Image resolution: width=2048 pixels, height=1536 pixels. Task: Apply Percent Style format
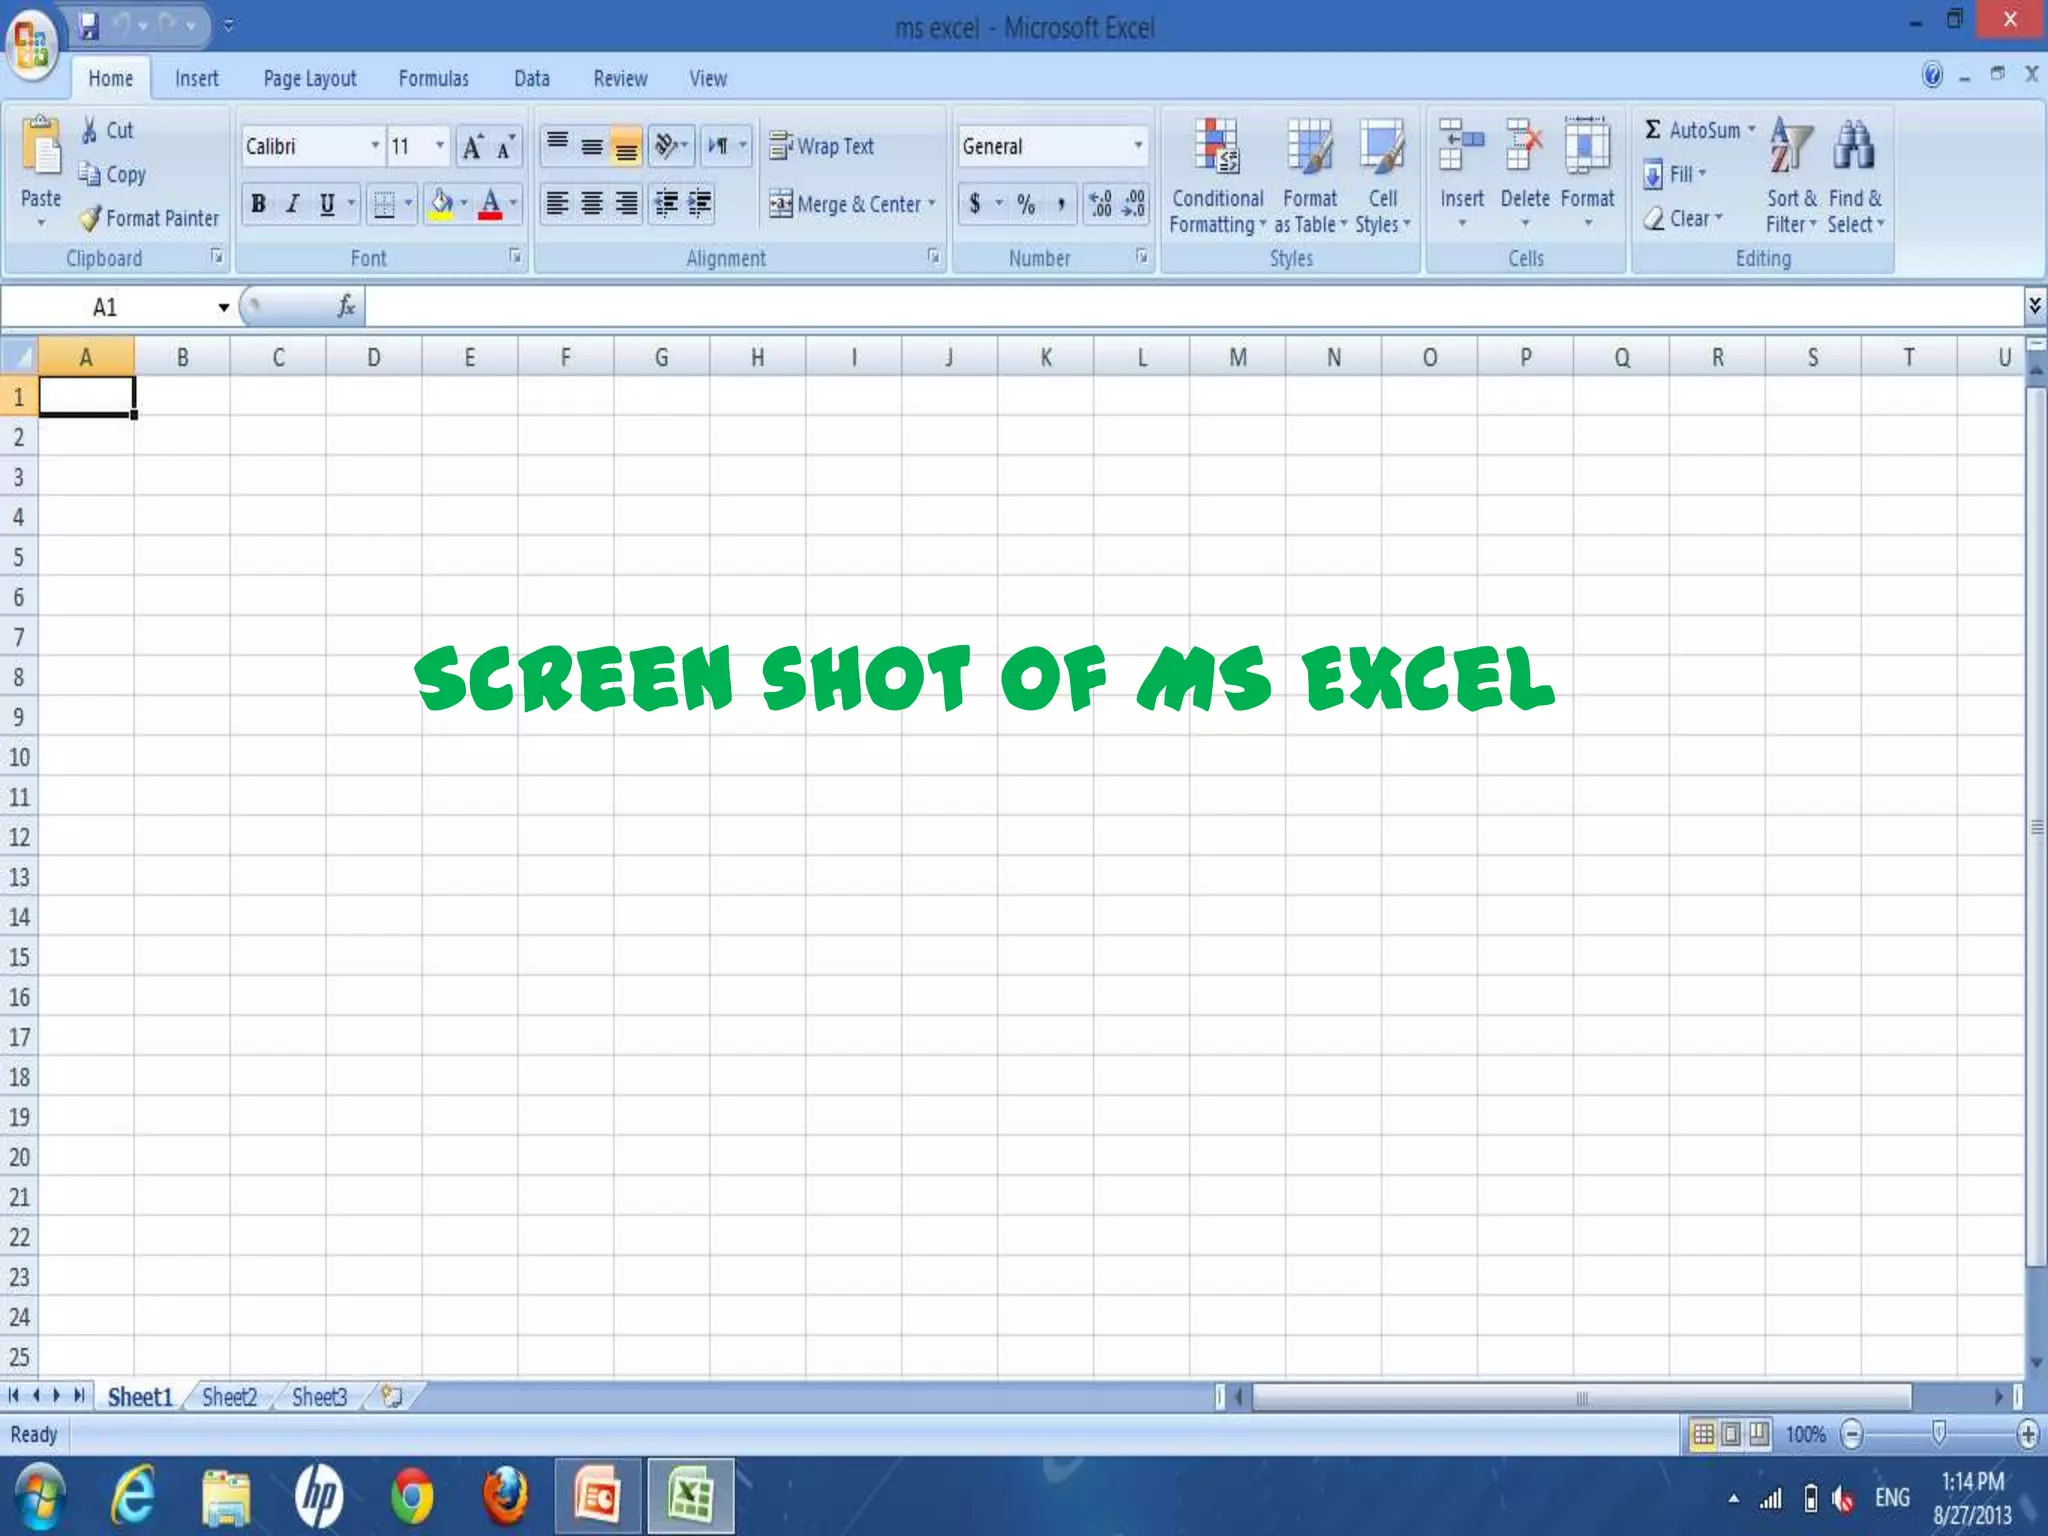(x=1026, y=204)
